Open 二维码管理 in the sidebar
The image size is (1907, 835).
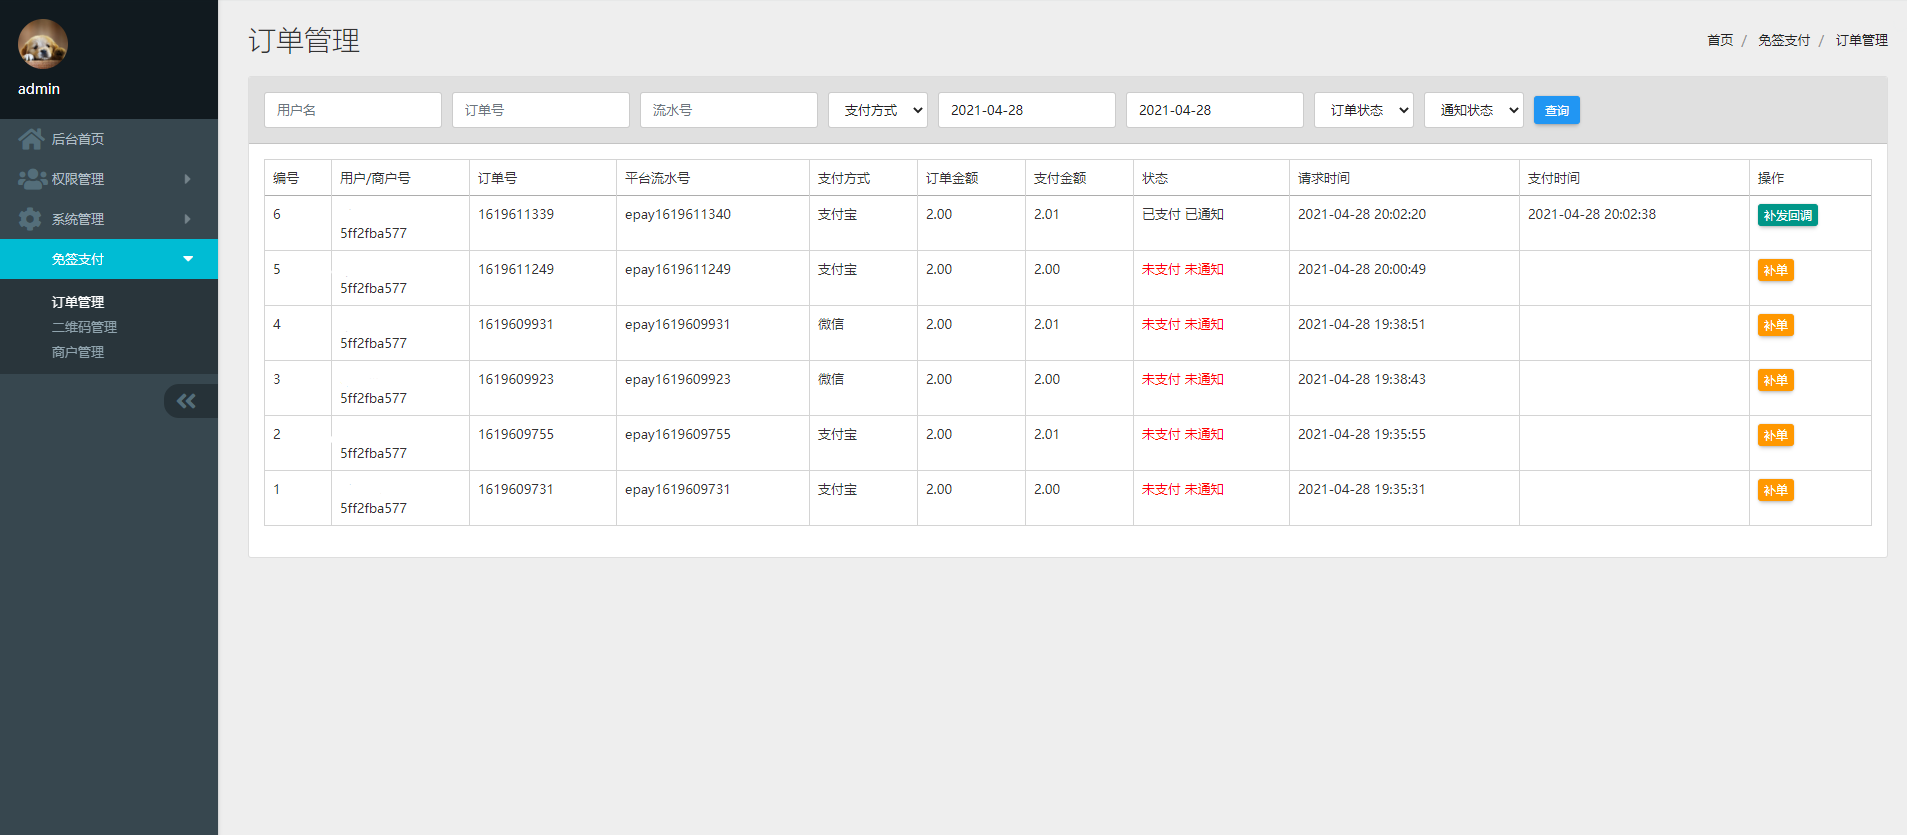tap(84, 327)
